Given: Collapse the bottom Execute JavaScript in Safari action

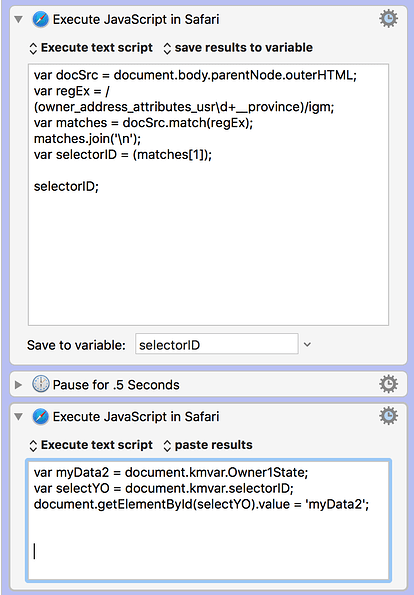Looking at the screenshot, I should [x=18, y=417].
